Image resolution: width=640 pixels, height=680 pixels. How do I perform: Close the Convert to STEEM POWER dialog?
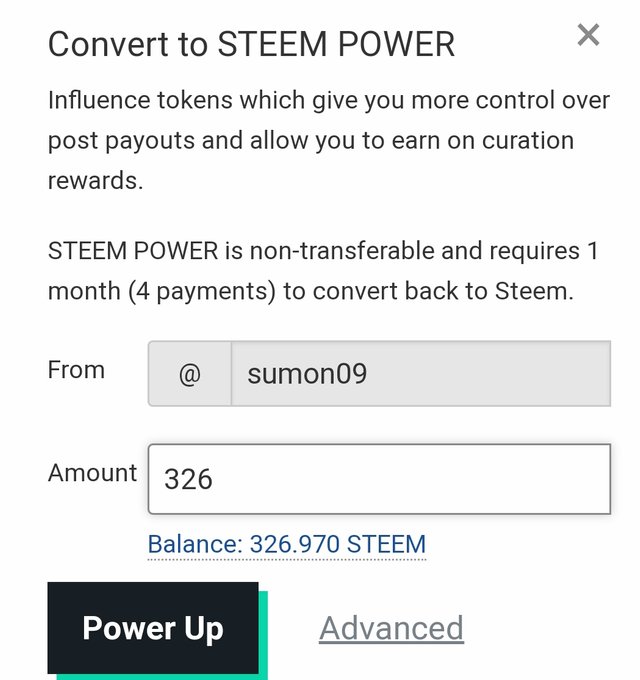588,35
